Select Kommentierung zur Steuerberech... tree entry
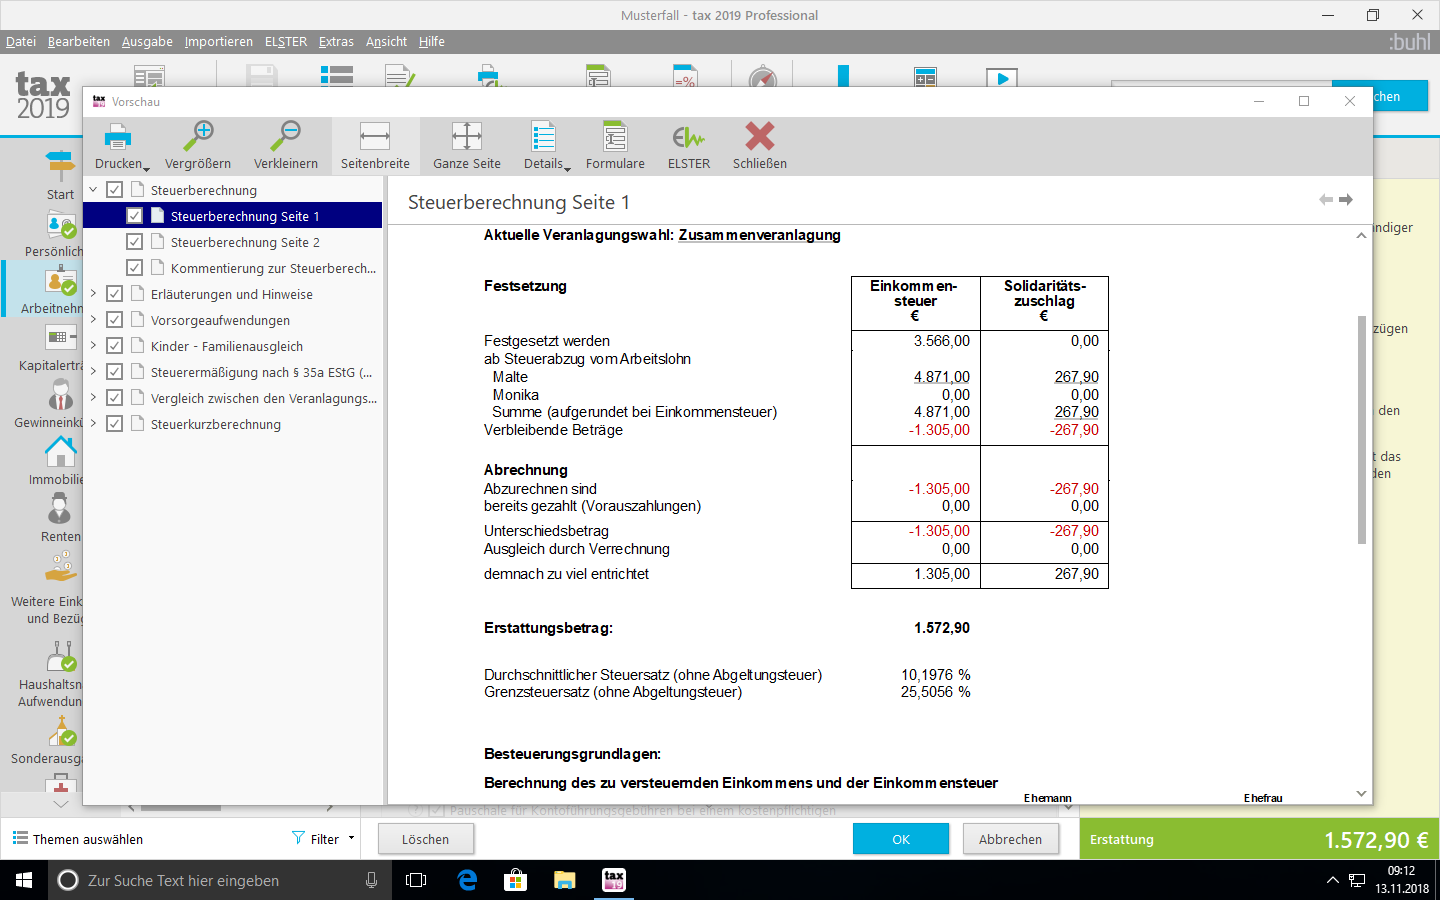 [x=273, y=268]
